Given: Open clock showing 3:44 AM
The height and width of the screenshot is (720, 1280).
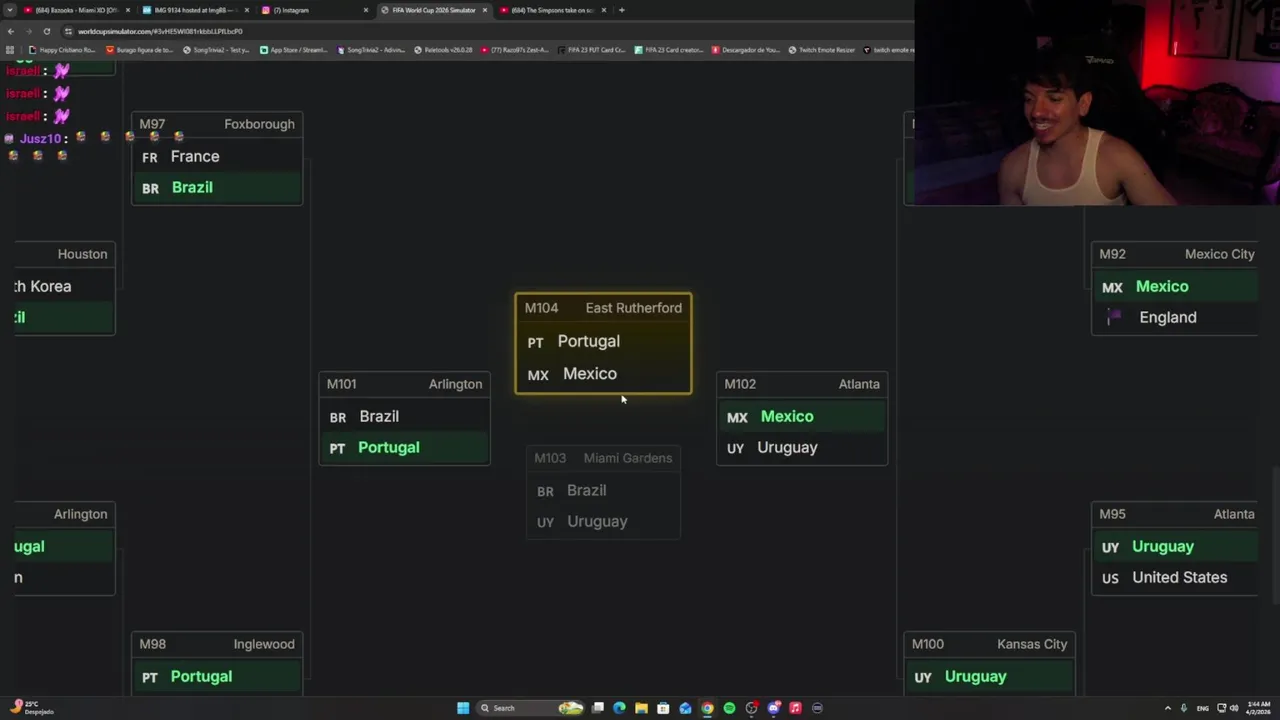Looking at the screenshot, I should point(1259,708).
